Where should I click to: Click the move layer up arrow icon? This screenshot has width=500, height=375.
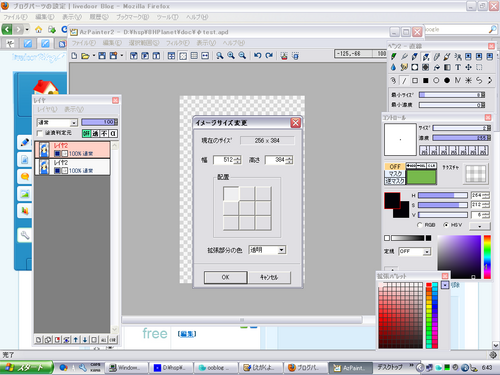pyautogui.click(x=76, y=340)
